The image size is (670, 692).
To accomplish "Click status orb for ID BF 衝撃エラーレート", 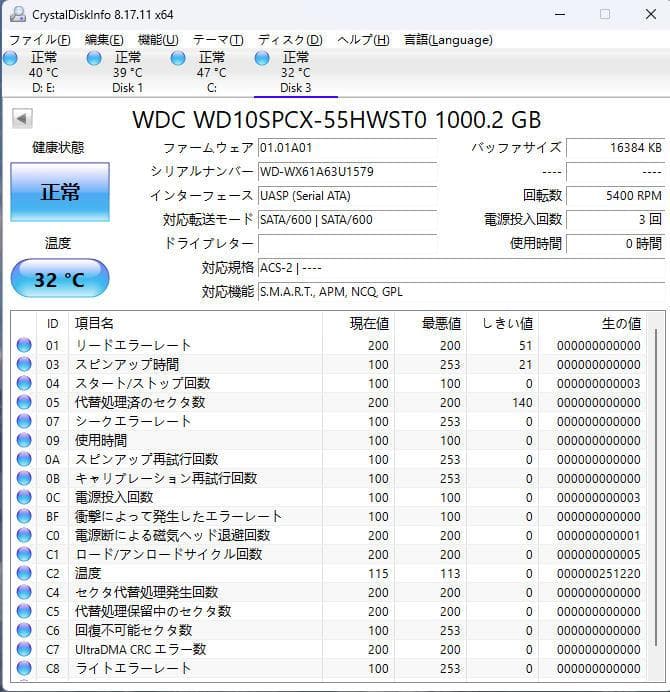I will pyautogui.click(x=24, y=516).
